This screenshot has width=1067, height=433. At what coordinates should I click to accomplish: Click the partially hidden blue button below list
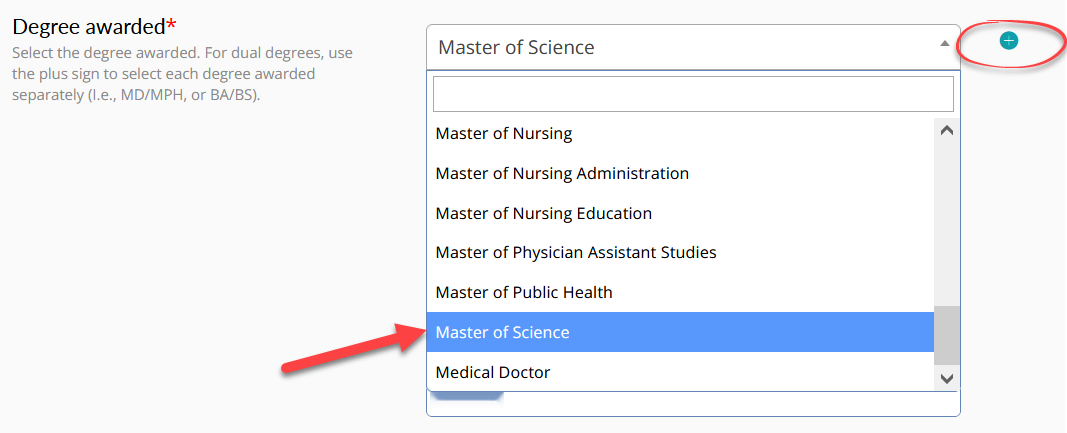click(467, 396)
